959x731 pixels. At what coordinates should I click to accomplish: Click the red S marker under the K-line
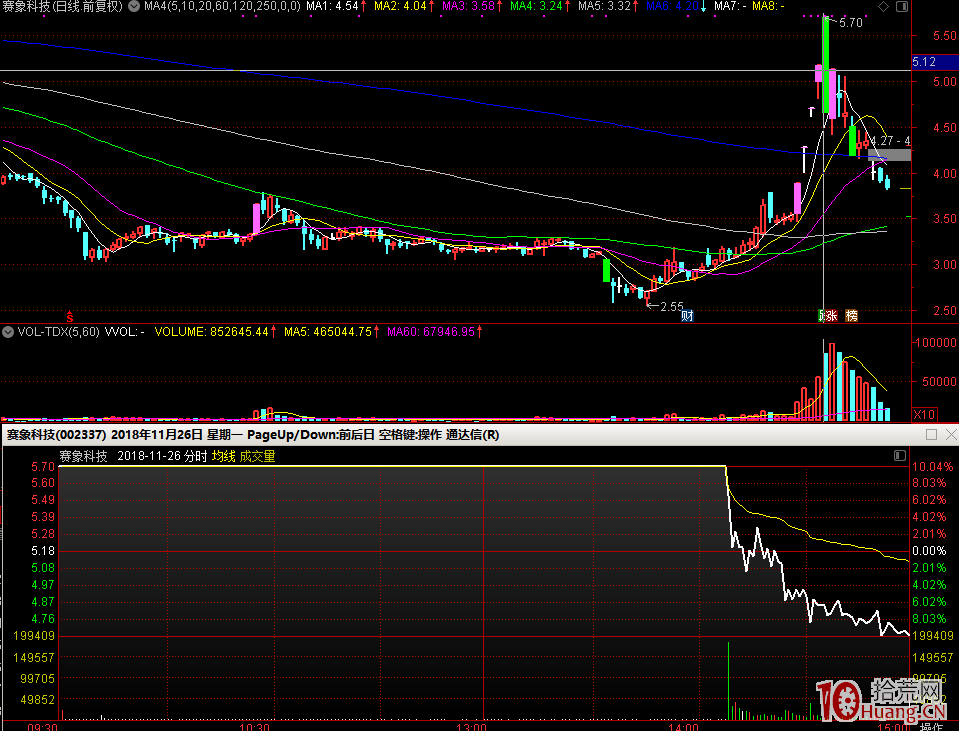click(70, 315)
